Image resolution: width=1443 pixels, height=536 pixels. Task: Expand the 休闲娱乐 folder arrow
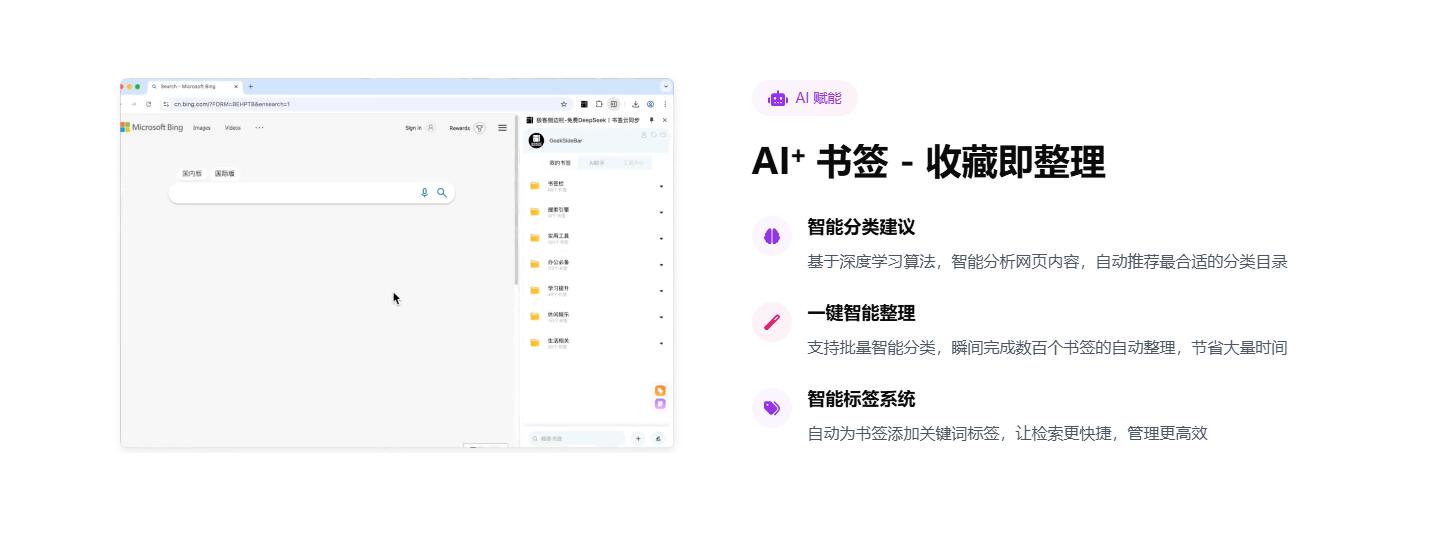coord(661,317)
